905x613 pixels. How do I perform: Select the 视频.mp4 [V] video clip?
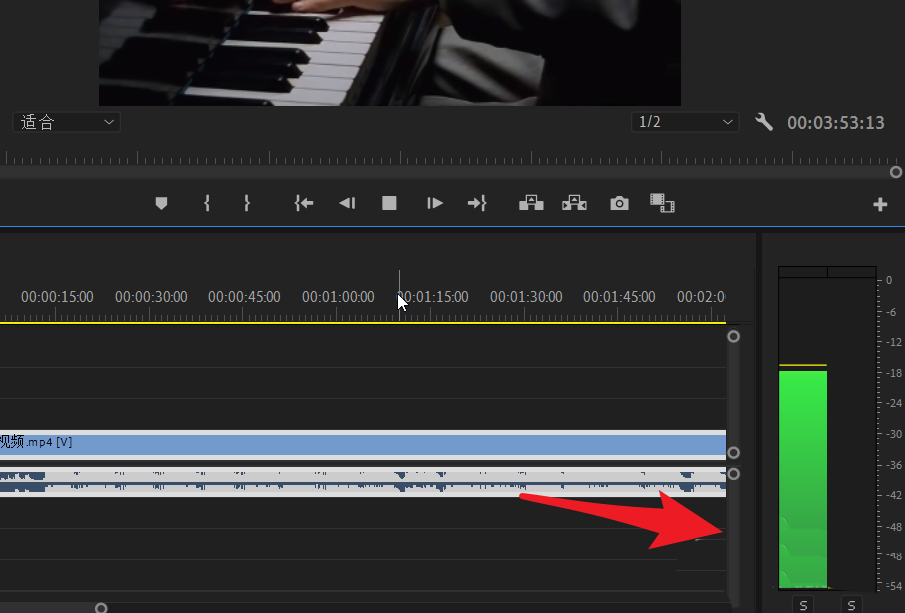click(363, 444)
